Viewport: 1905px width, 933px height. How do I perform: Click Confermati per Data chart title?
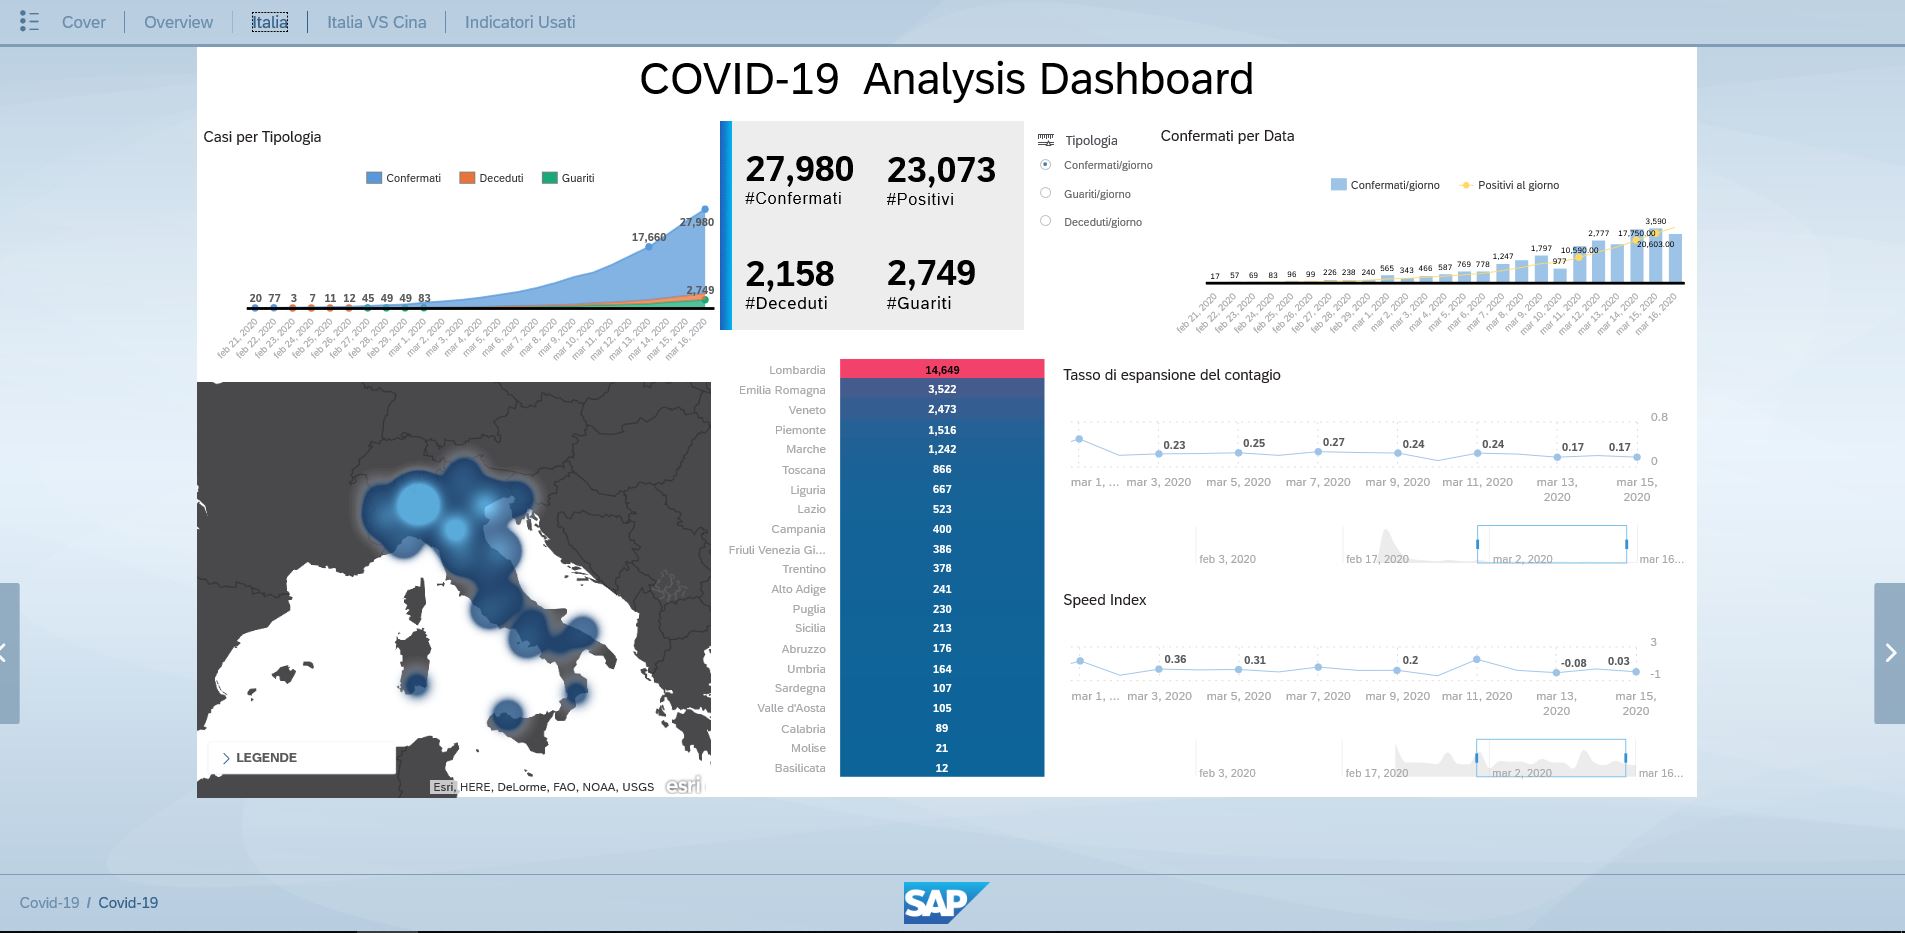[x=1227, y=136]
